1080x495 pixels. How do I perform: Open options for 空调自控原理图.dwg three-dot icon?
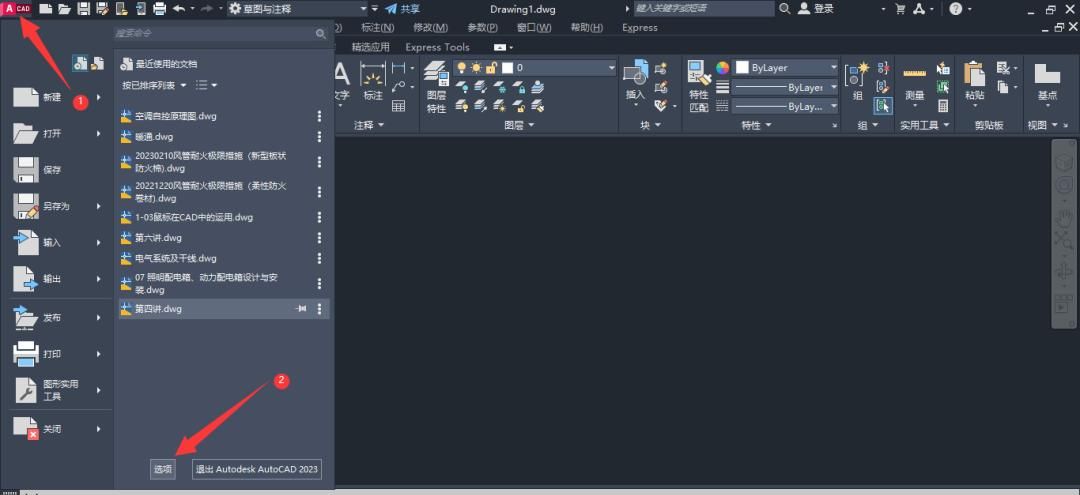pos(319,116)
